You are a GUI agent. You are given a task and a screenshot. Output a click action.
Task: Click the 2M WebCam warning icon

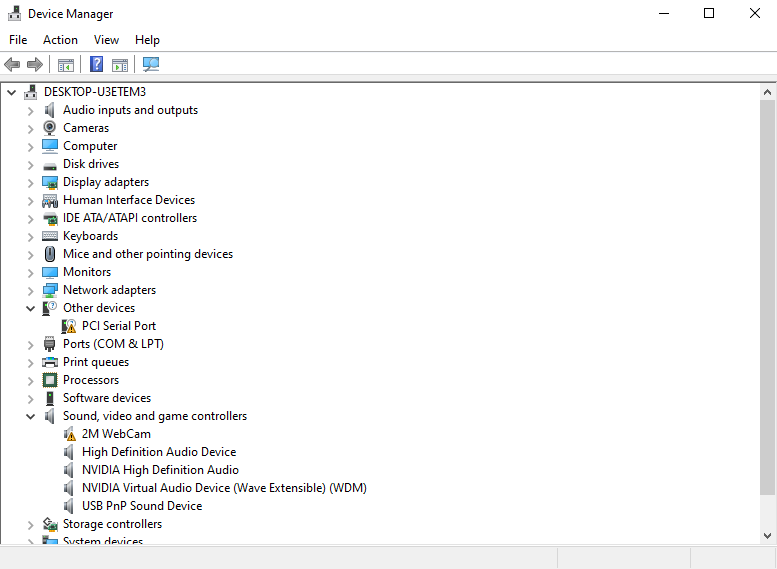(x=69, y=434)
